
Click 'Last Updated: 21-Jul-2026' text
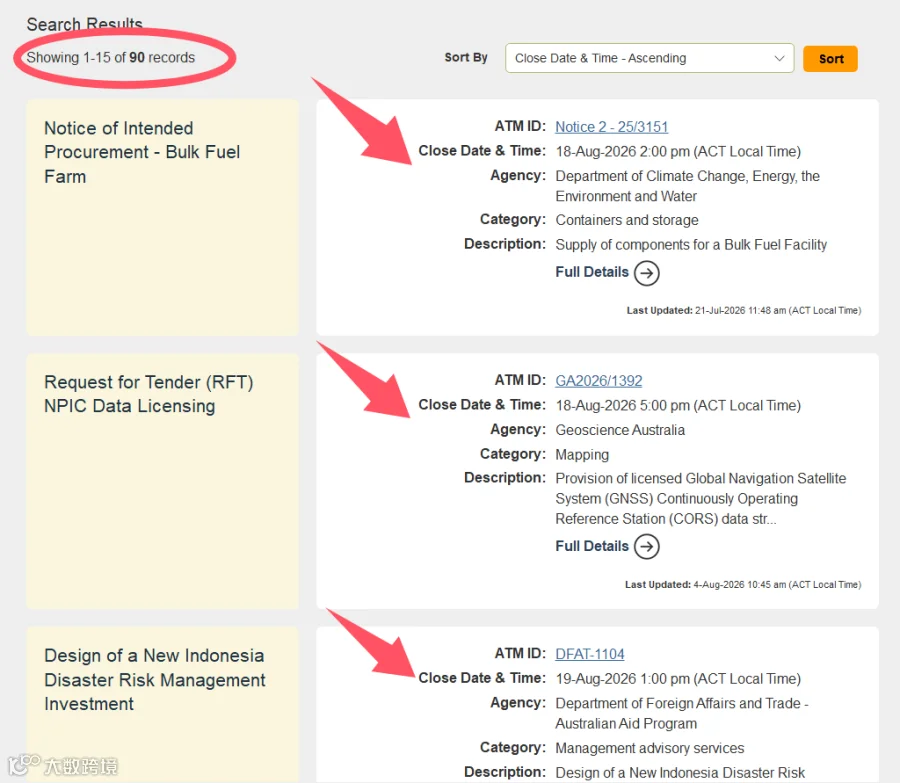[x=744, y=311]
